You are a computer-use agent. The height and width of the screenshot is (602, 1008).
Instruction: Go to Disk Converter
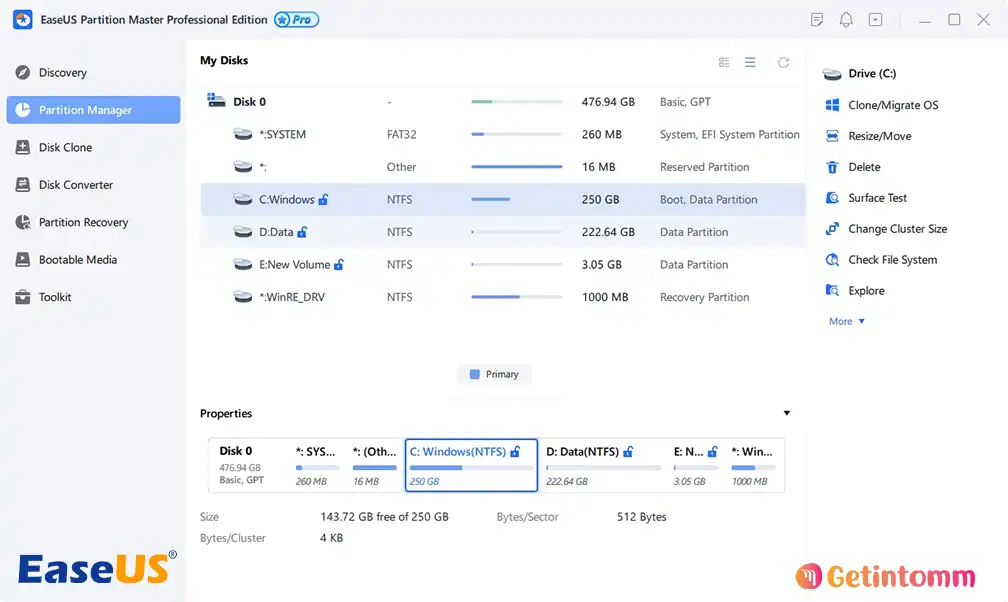tap(64, 185)
